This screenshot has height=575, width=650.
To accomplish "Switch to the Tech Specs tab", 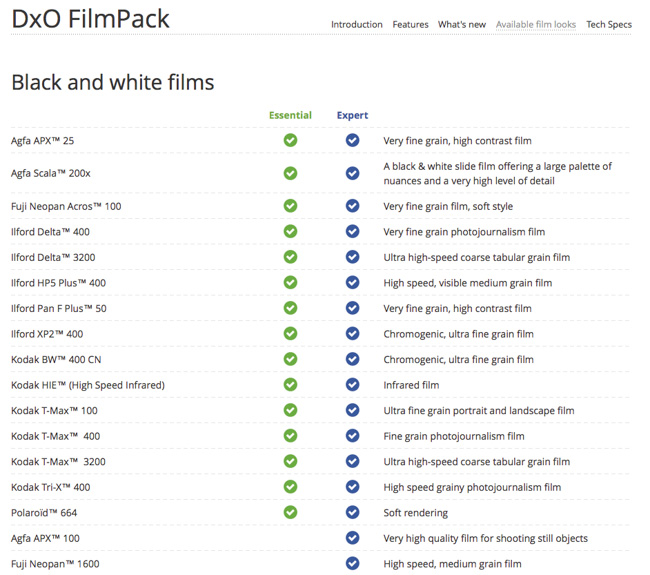I will pos(609,24).
